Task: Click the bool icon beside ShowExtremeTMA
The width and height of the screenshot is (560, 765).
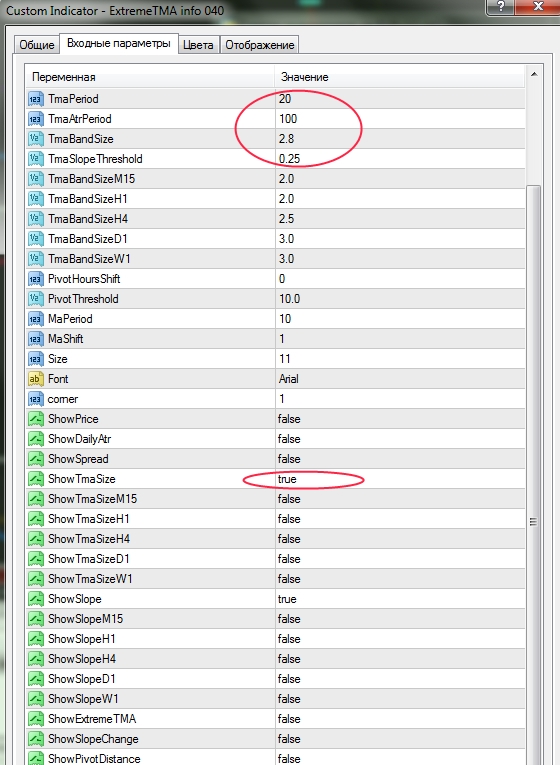Action: [36, 719]
